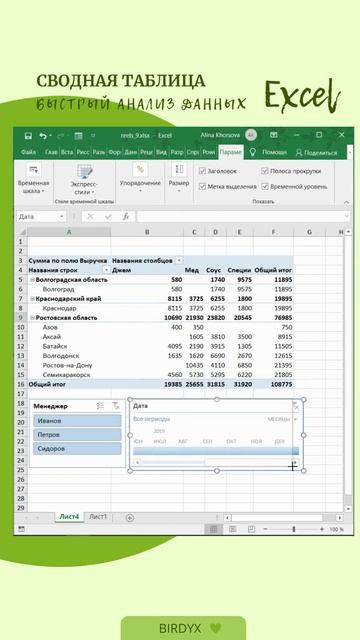The height and width of the screenshot is (640, 360).
Task: Switch to the Вид ribbon tab
Action: 162,152
